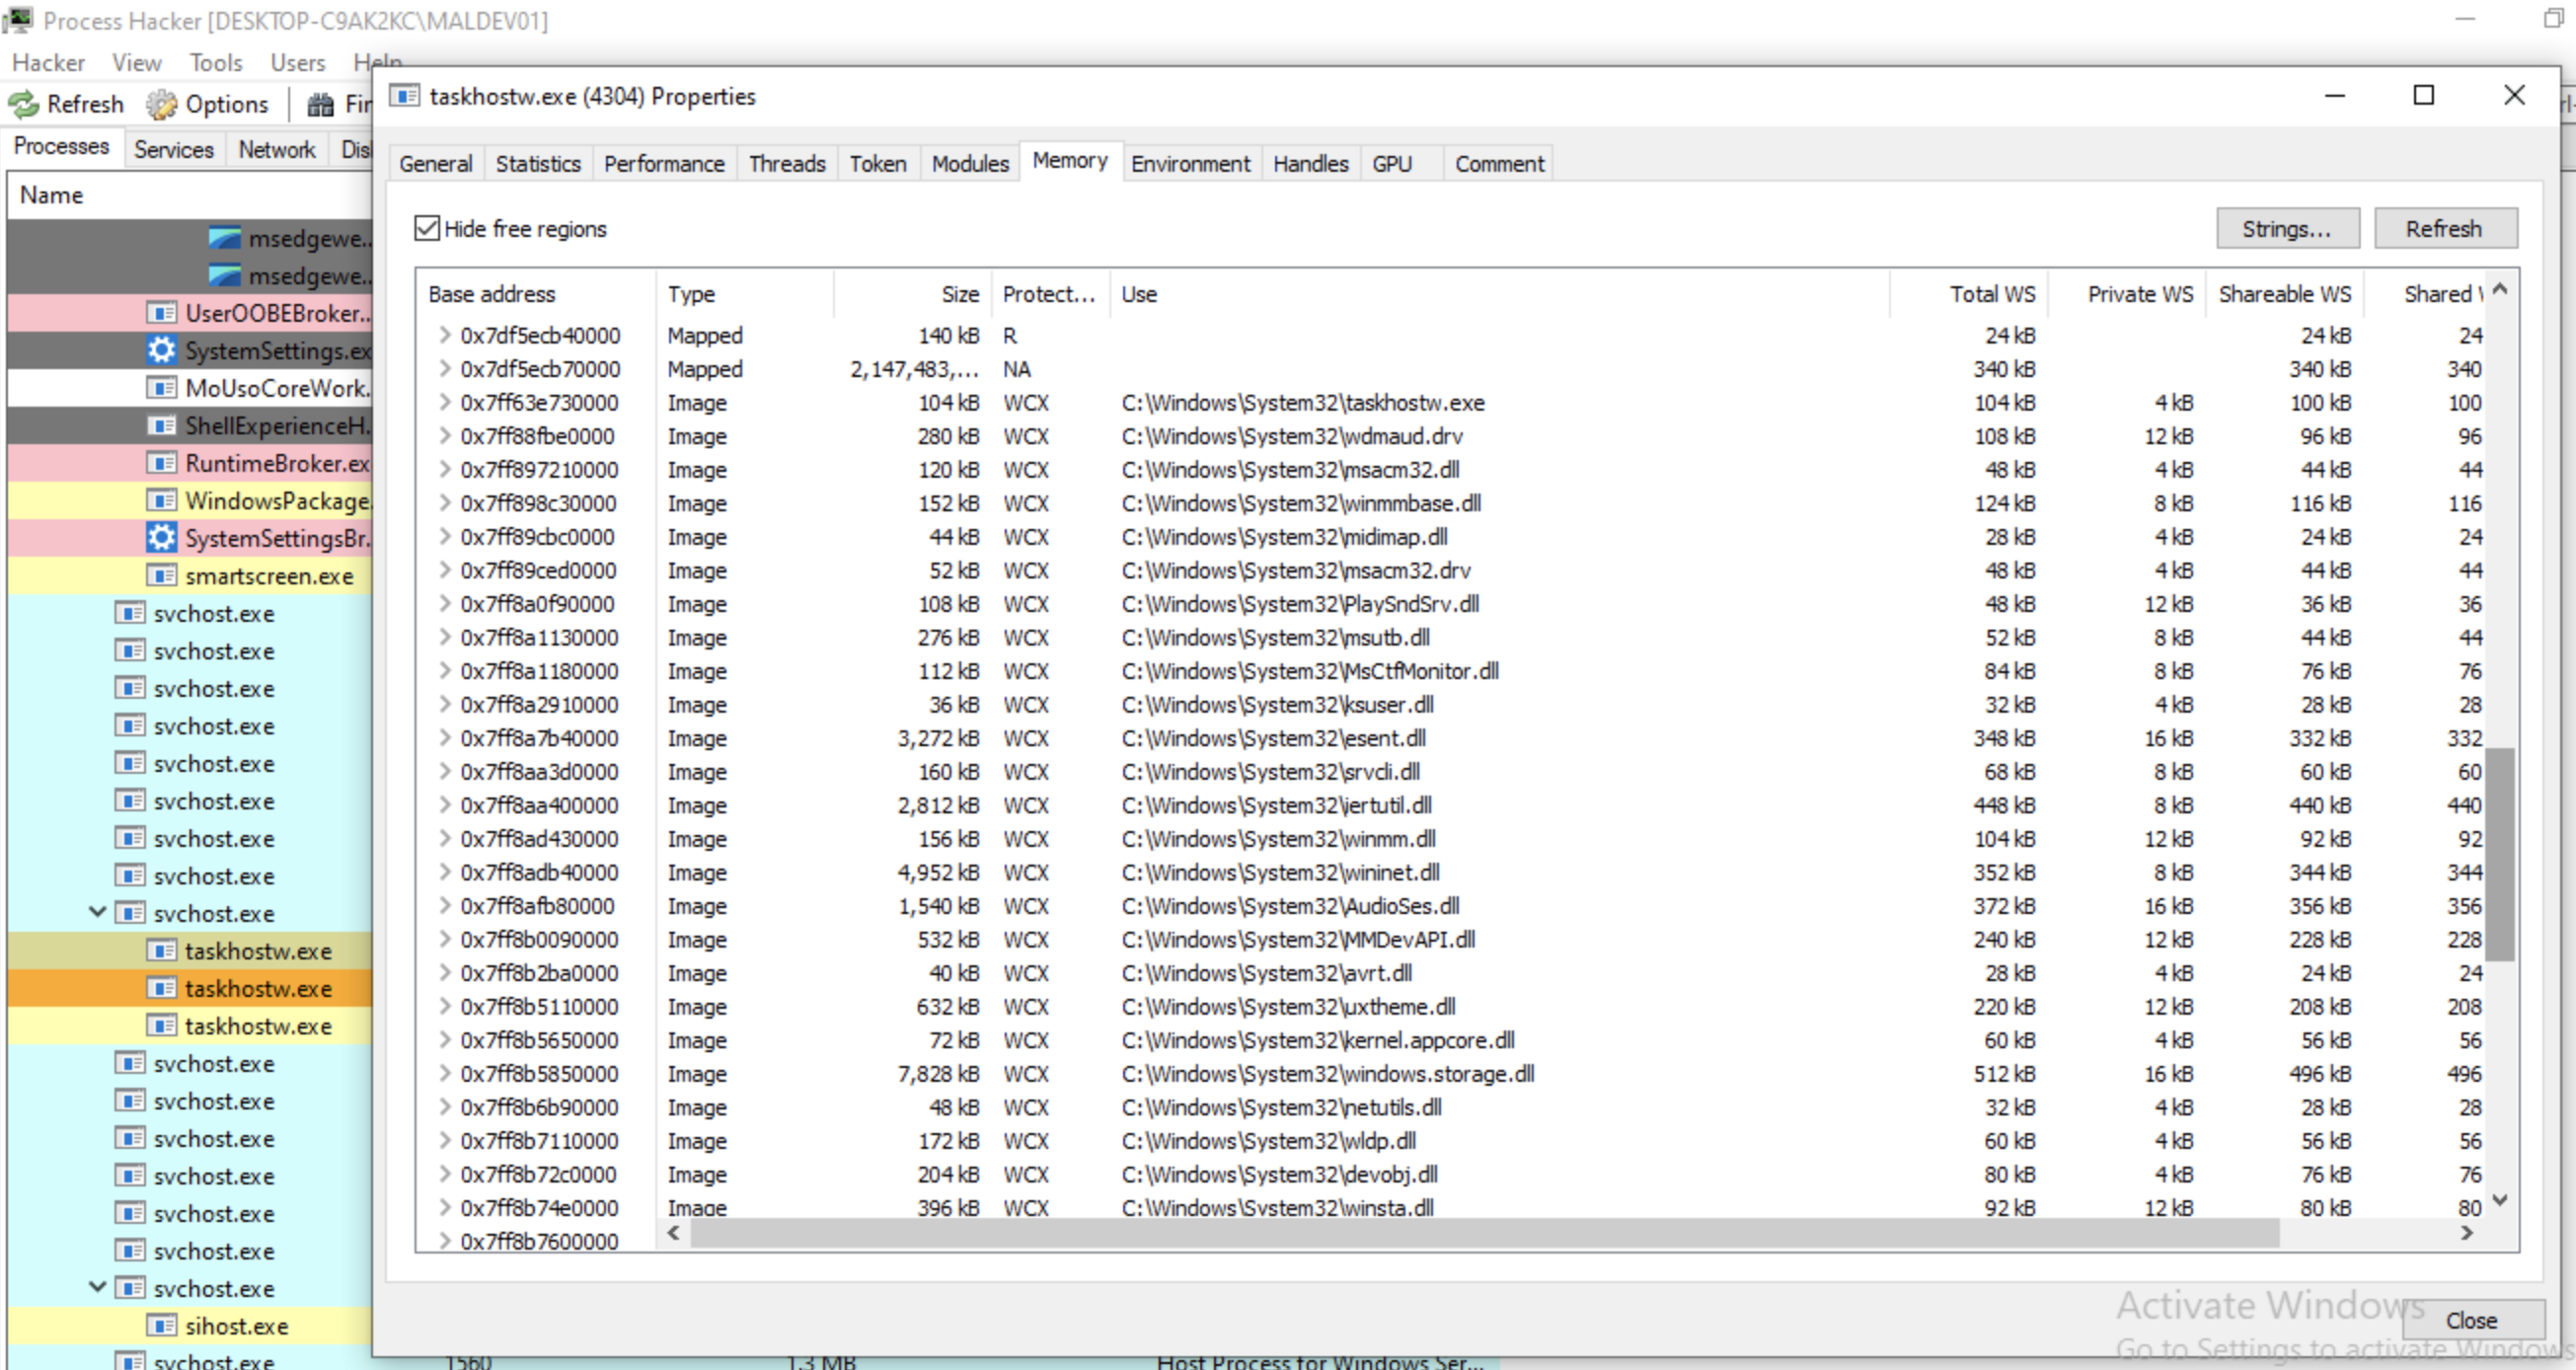The width and height of the screenshot is (2576, 1370).
Task: Collapse the svchost.exe parent of taskhostw.exe
Action: point(97,912)
